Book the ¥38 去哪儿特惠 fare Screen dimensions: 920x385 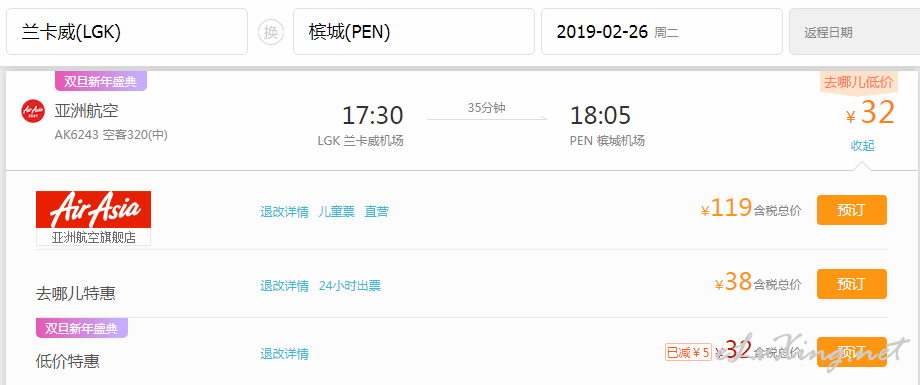coord(851,284)
